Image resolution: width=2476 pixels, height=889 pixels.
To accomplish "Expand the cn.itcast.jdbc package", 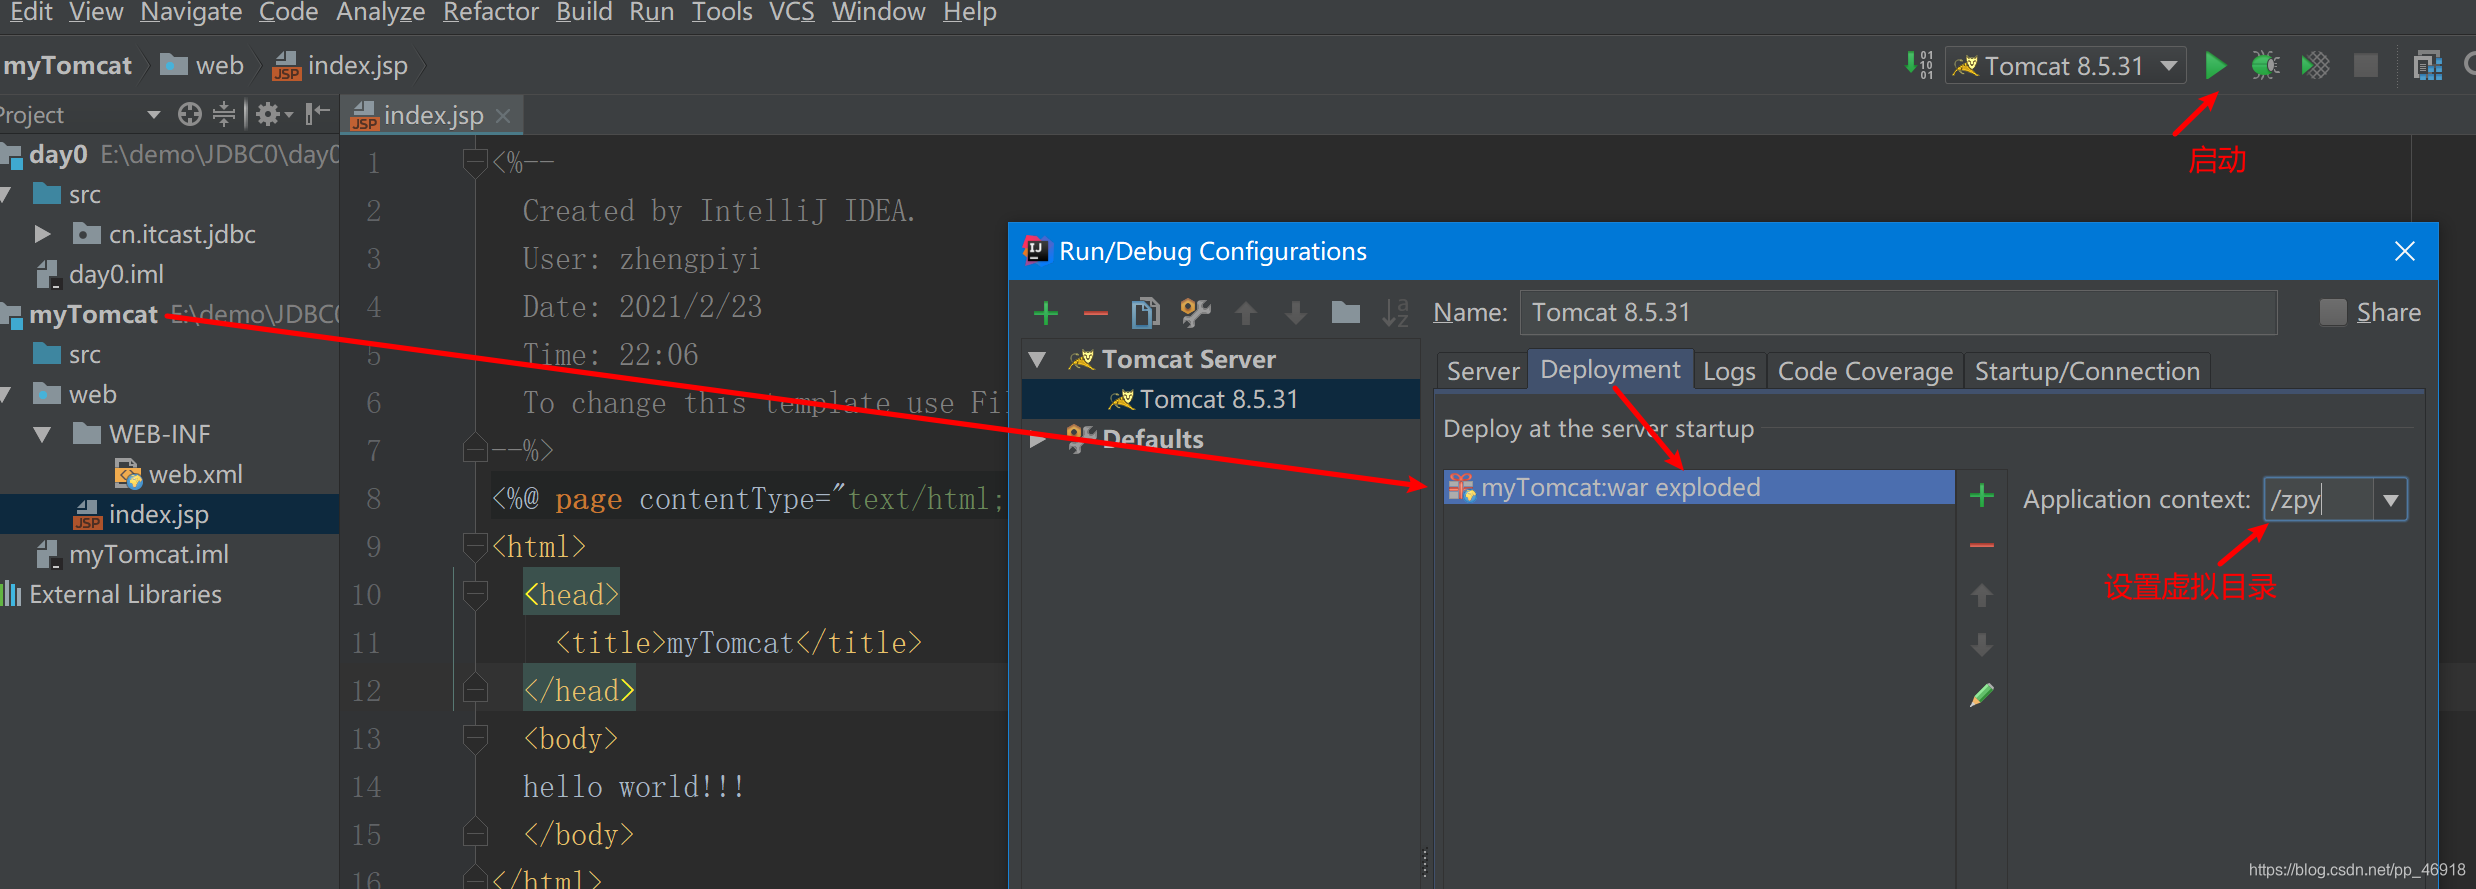I will 42,234.
